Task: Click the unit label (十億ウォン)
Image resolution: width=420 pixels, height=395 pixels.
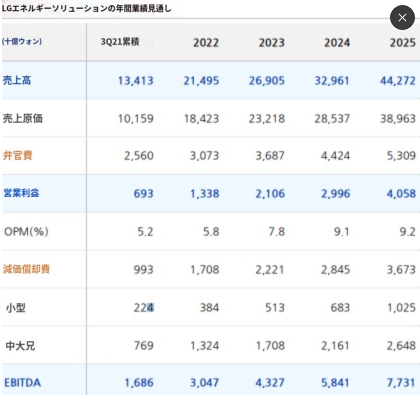Action: [x=22, y=41]
